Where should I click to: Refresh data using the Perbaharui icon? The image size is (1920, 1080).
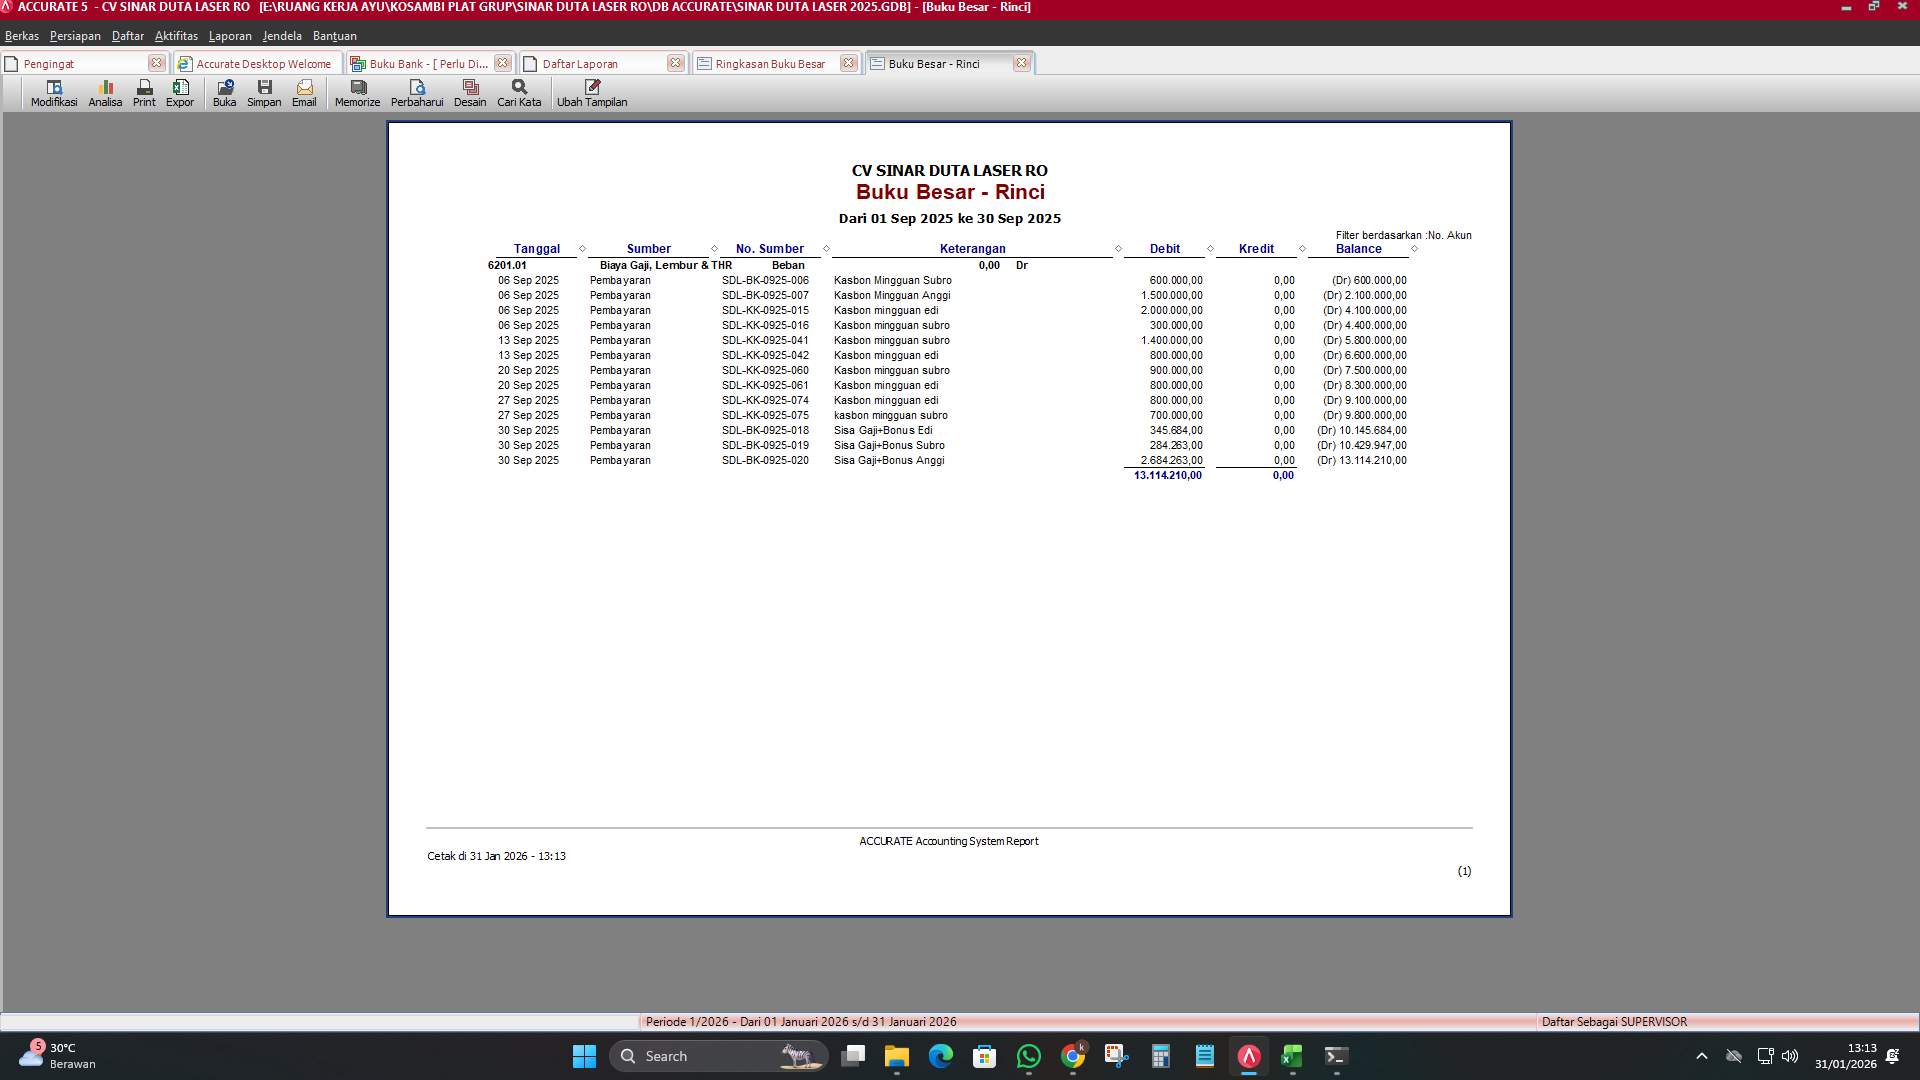pyautogui.click(x=418, y=92)
